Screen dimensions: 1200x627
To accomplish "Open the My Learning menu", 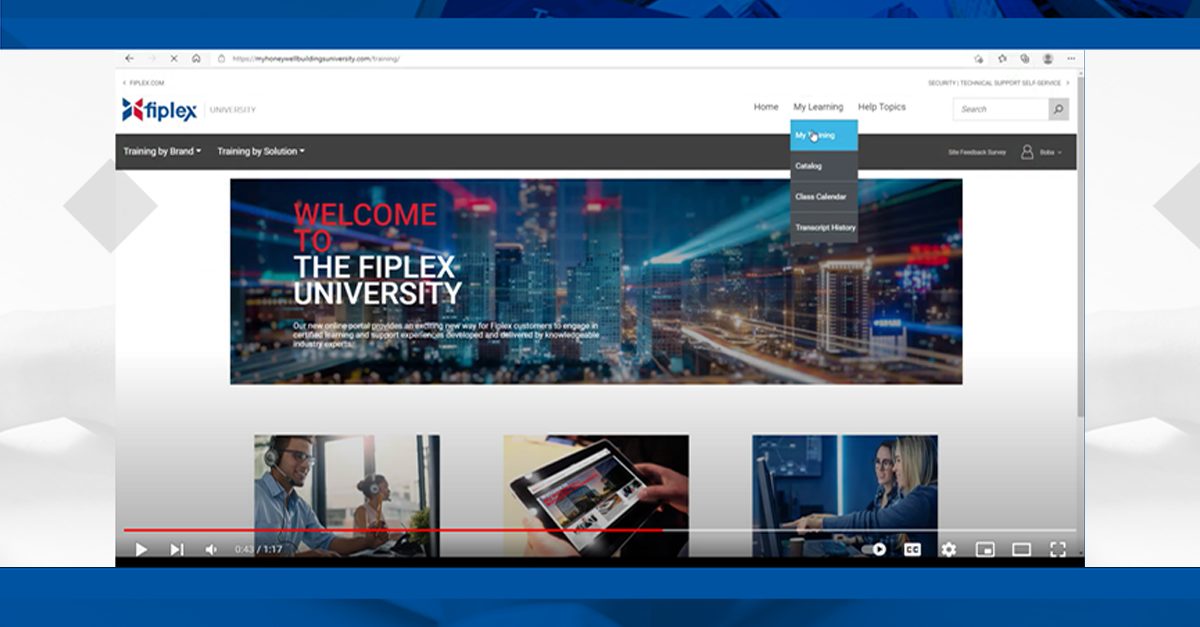I will (x=818, y=107).
